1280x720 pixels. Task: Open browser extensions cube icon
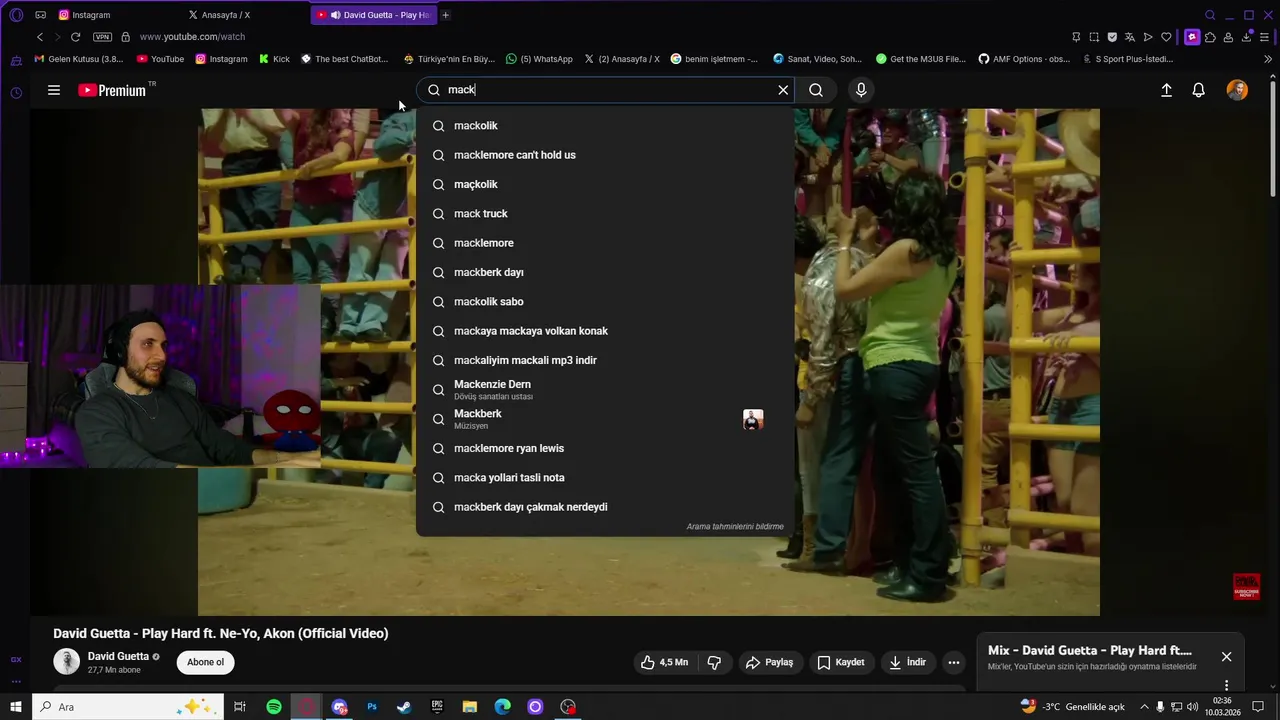pyautogui.click(x=1210, y=37)
